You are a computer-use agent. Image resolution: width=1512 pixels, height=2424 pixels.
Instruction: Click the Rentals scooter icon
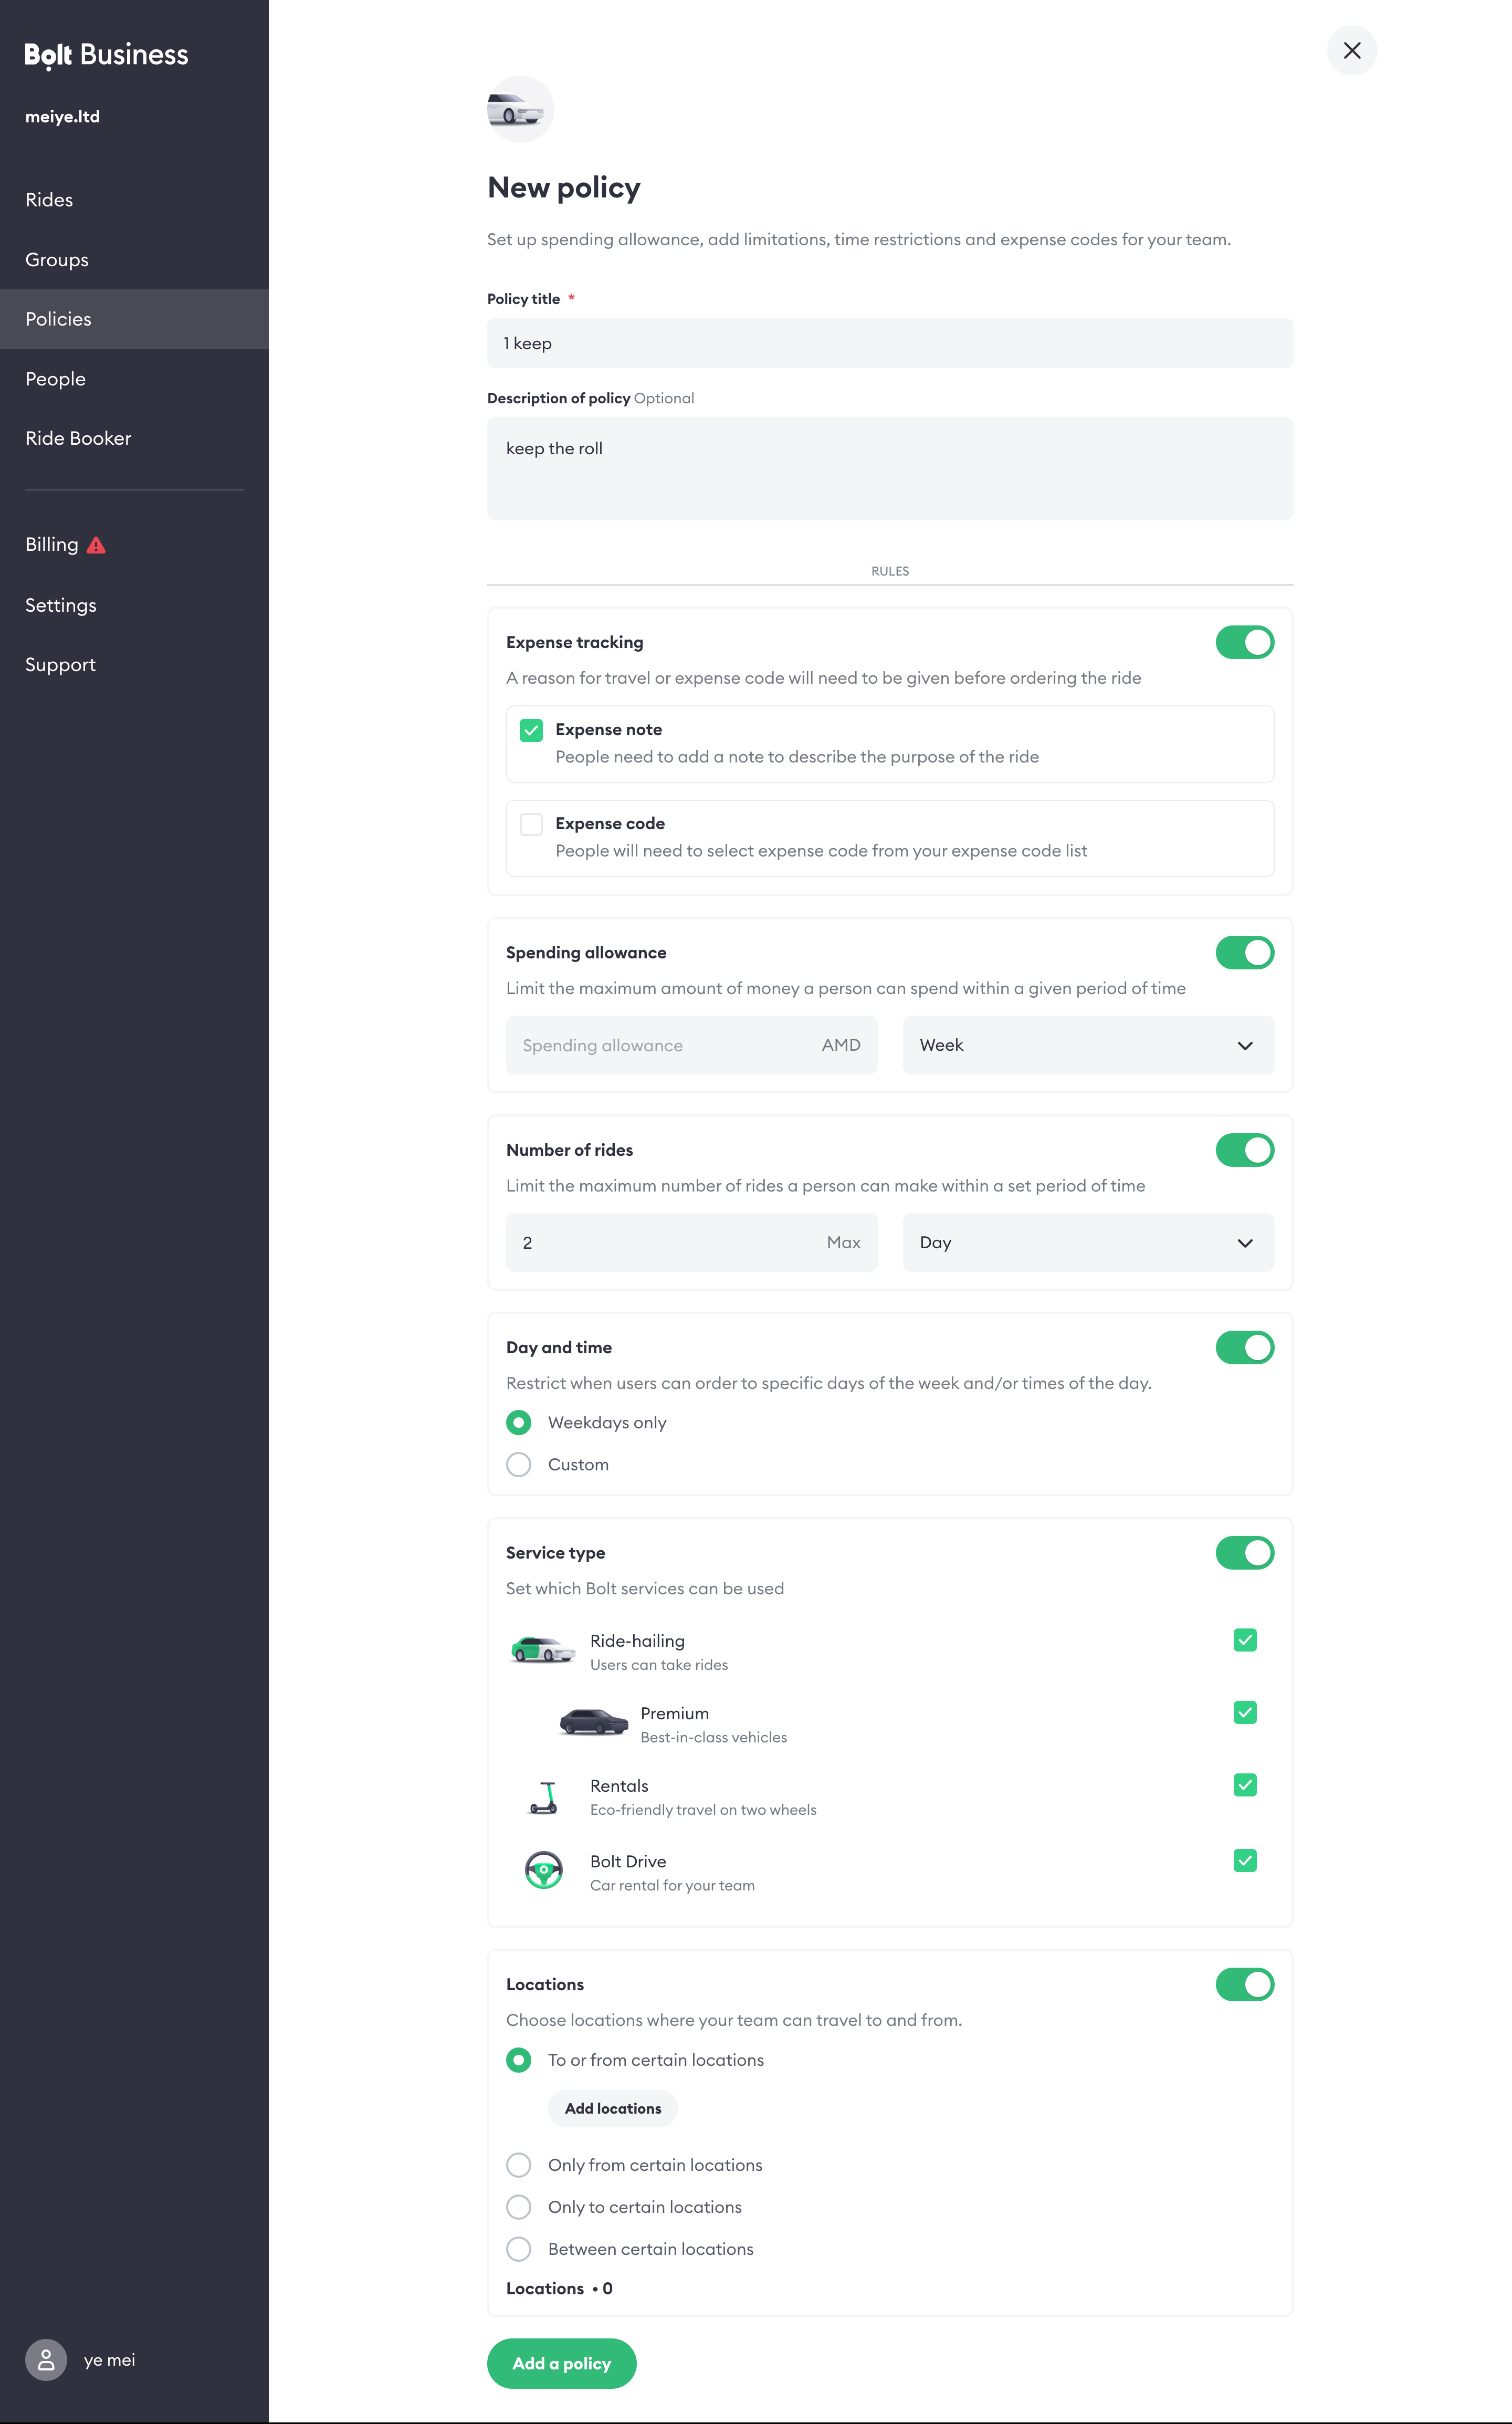tap(543, 1797)
